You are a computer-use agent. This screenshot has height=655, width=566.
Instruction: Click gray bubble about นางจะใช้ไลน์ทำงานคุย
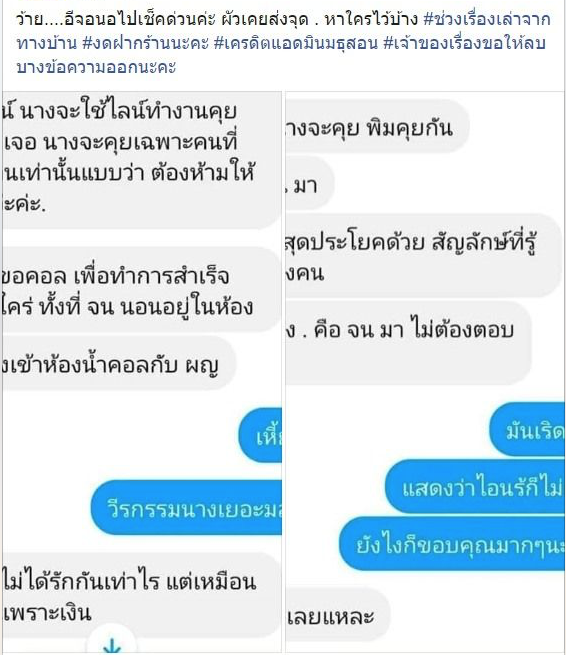tap(142, 160)
